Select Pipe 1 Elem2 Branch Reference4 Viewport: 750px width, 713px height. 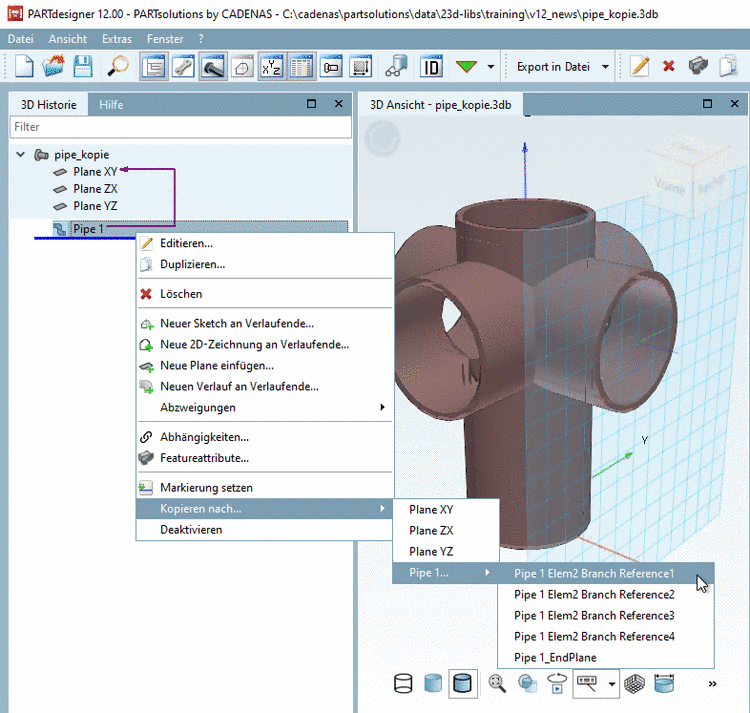coord(606,636)
